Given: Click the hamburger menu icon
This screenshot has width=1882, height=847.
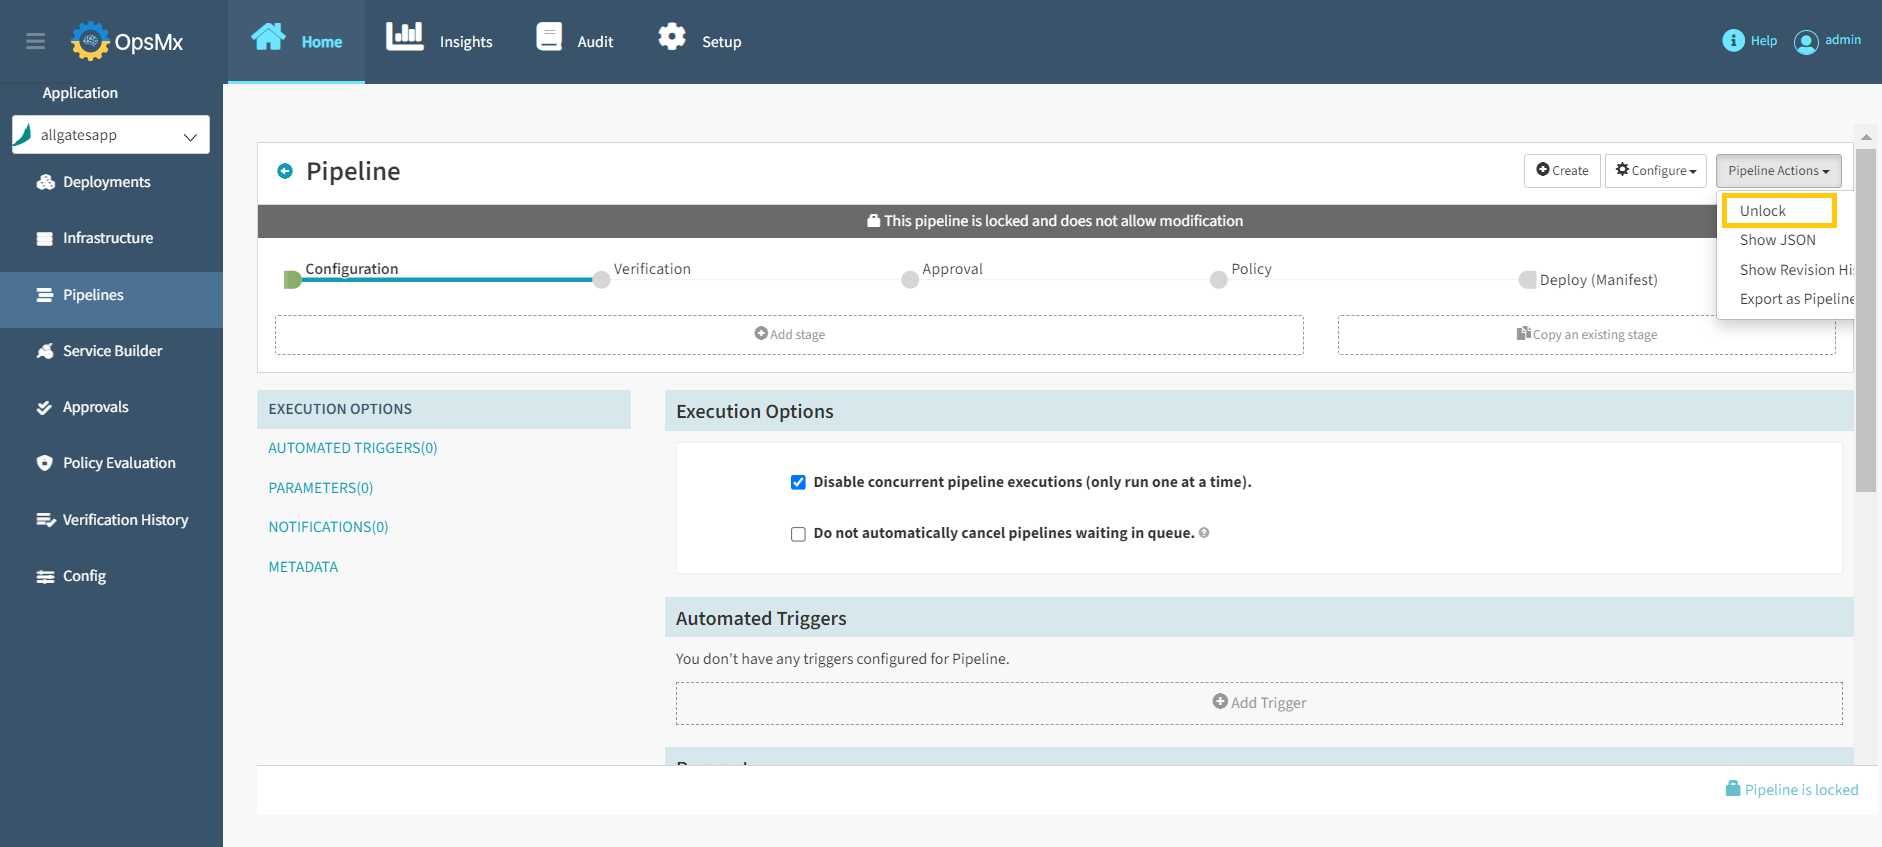Looking at the screenshot, I should [36, 41].
